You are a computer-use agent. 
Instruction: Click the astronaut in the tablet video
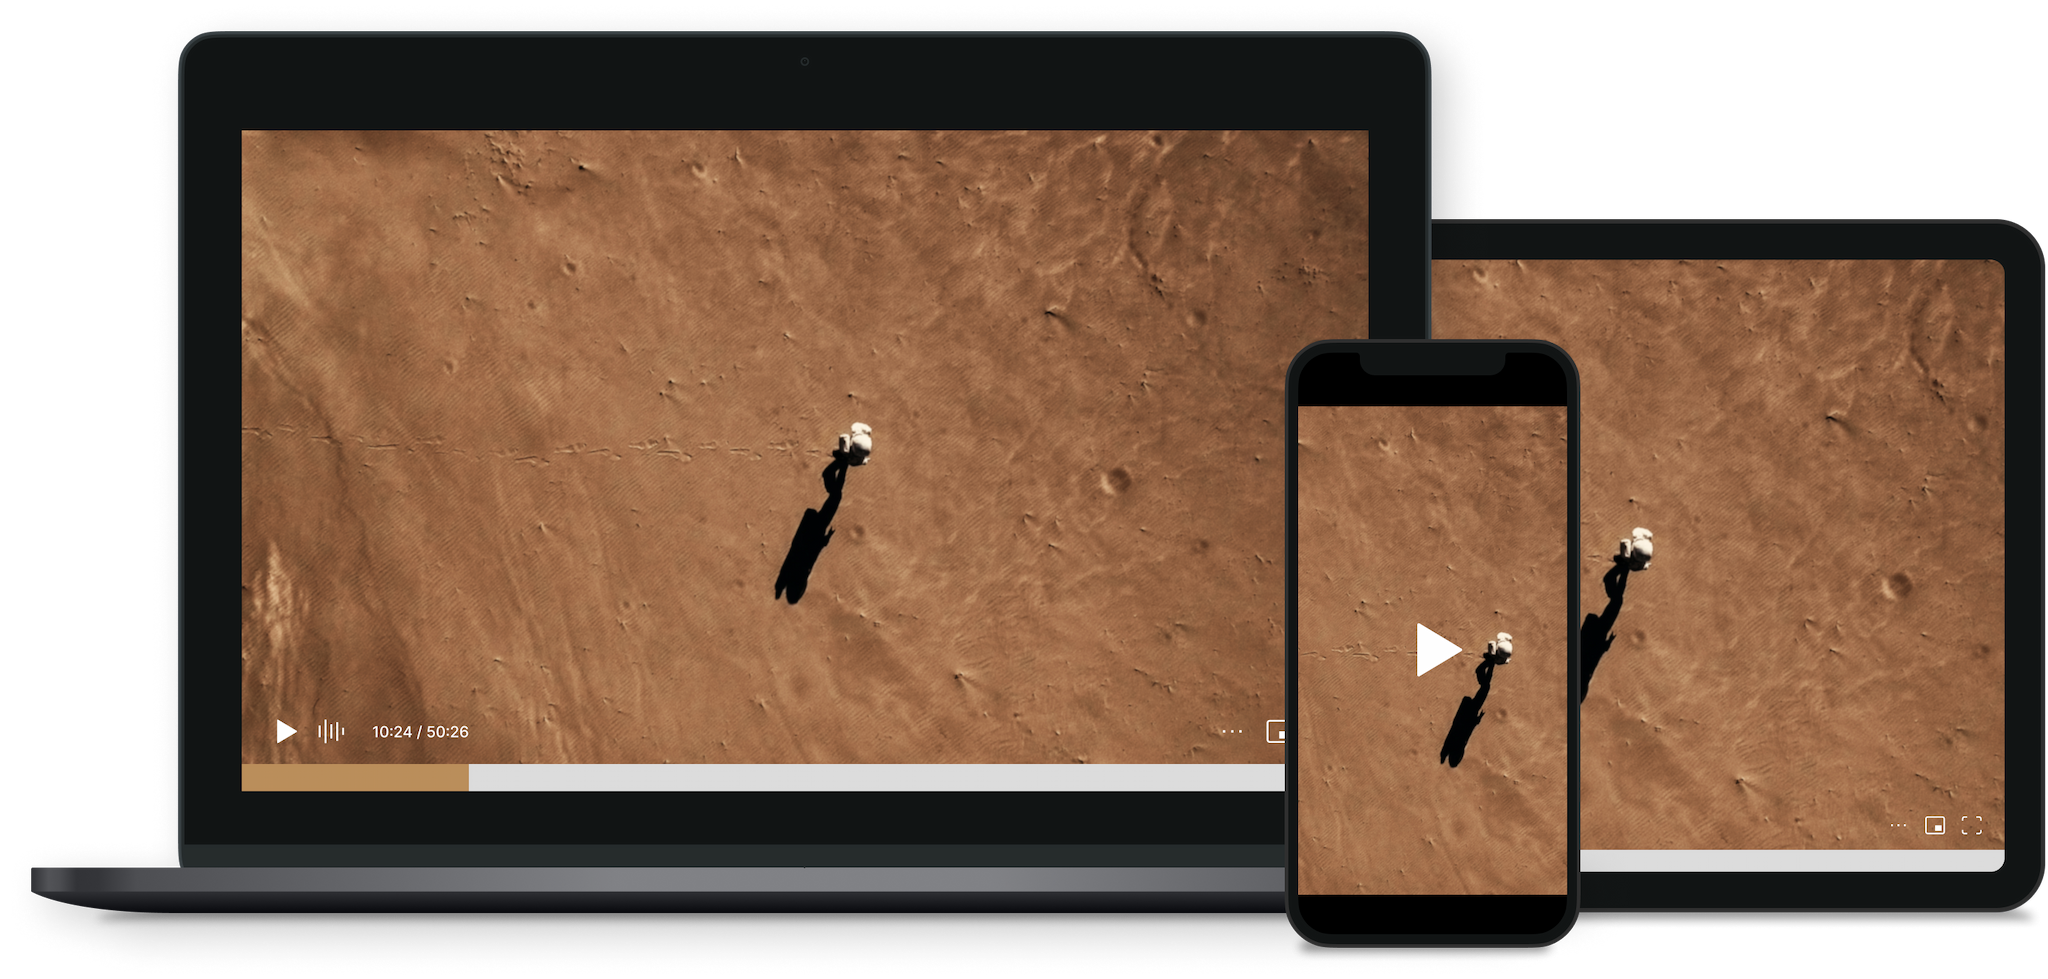click(x=1636, y=549)
